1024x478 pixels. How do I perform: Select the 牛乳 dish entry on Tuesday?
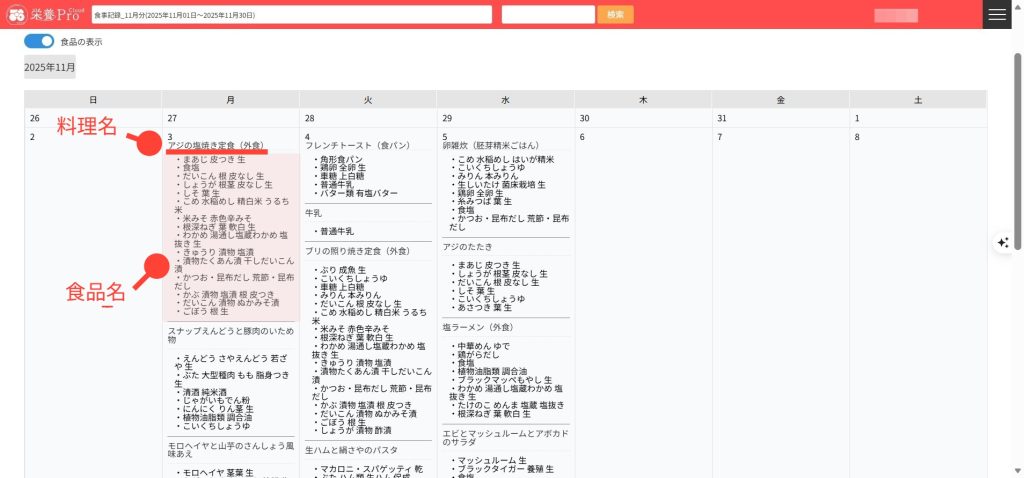point(313,213)
